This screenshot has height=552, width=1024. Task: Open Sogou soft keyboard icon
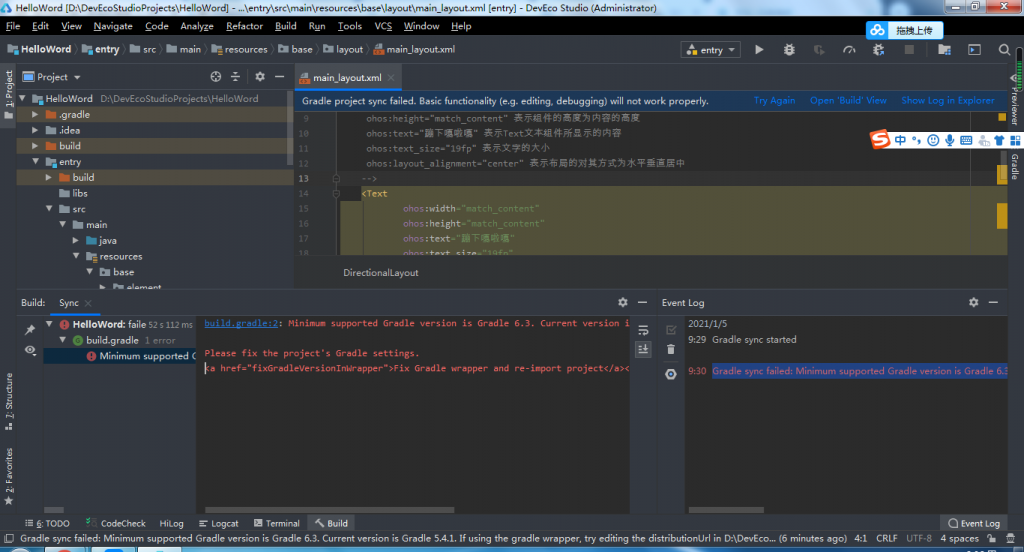tap(966, 140)
